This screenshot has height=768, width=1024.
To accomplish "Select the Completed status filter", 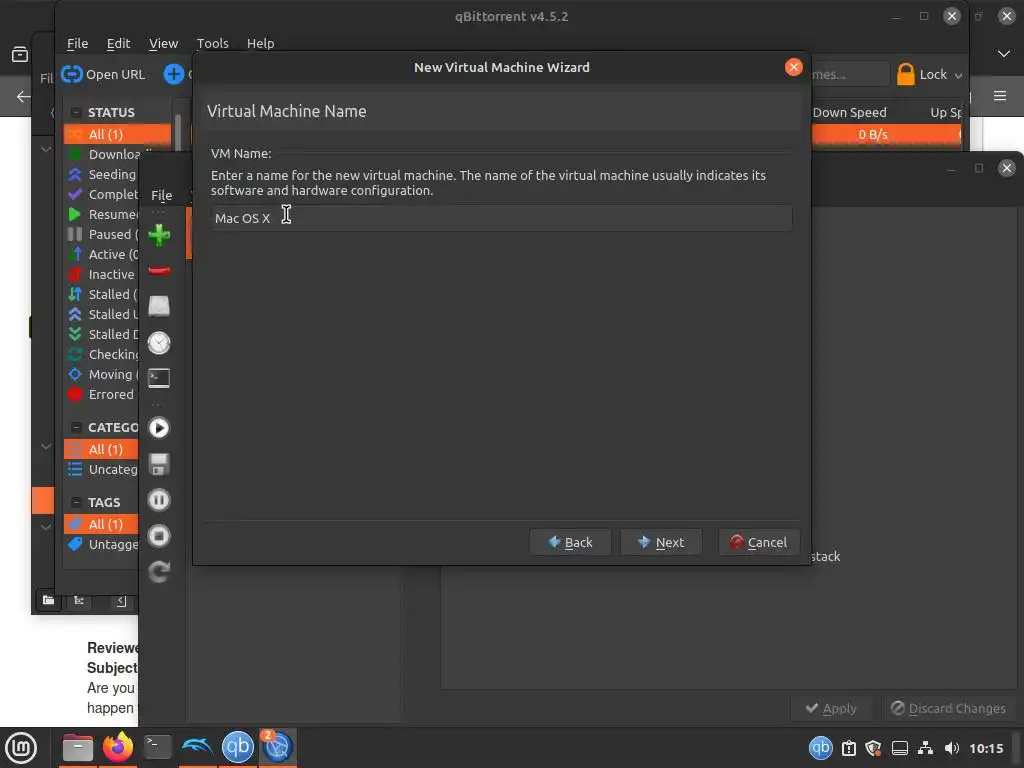I will tap(103, 194).
